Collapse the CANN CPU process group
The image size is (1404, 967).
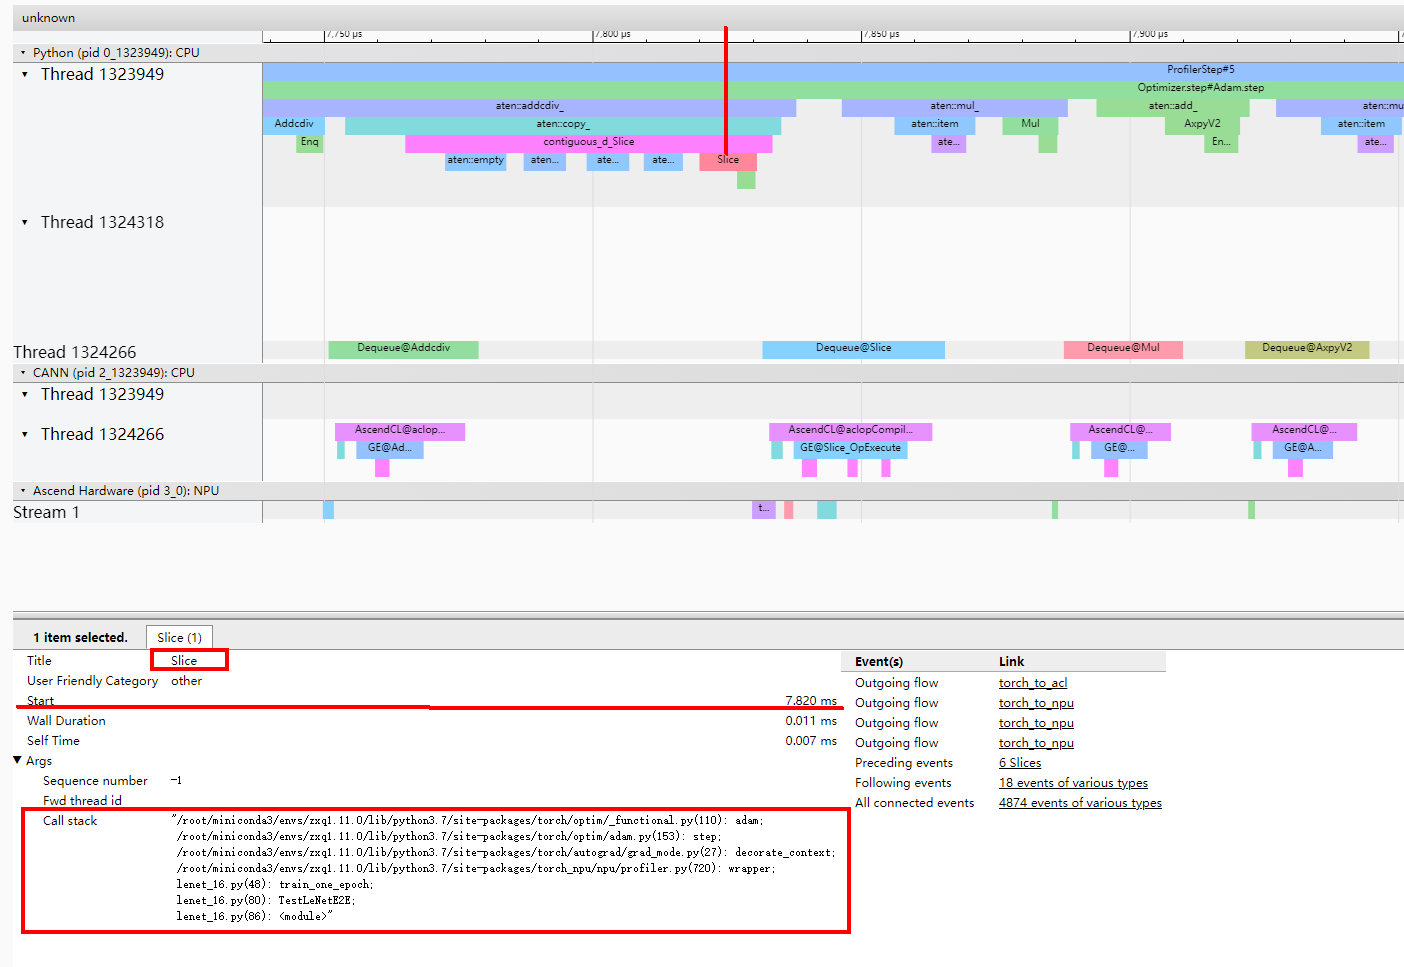point(23,373)
